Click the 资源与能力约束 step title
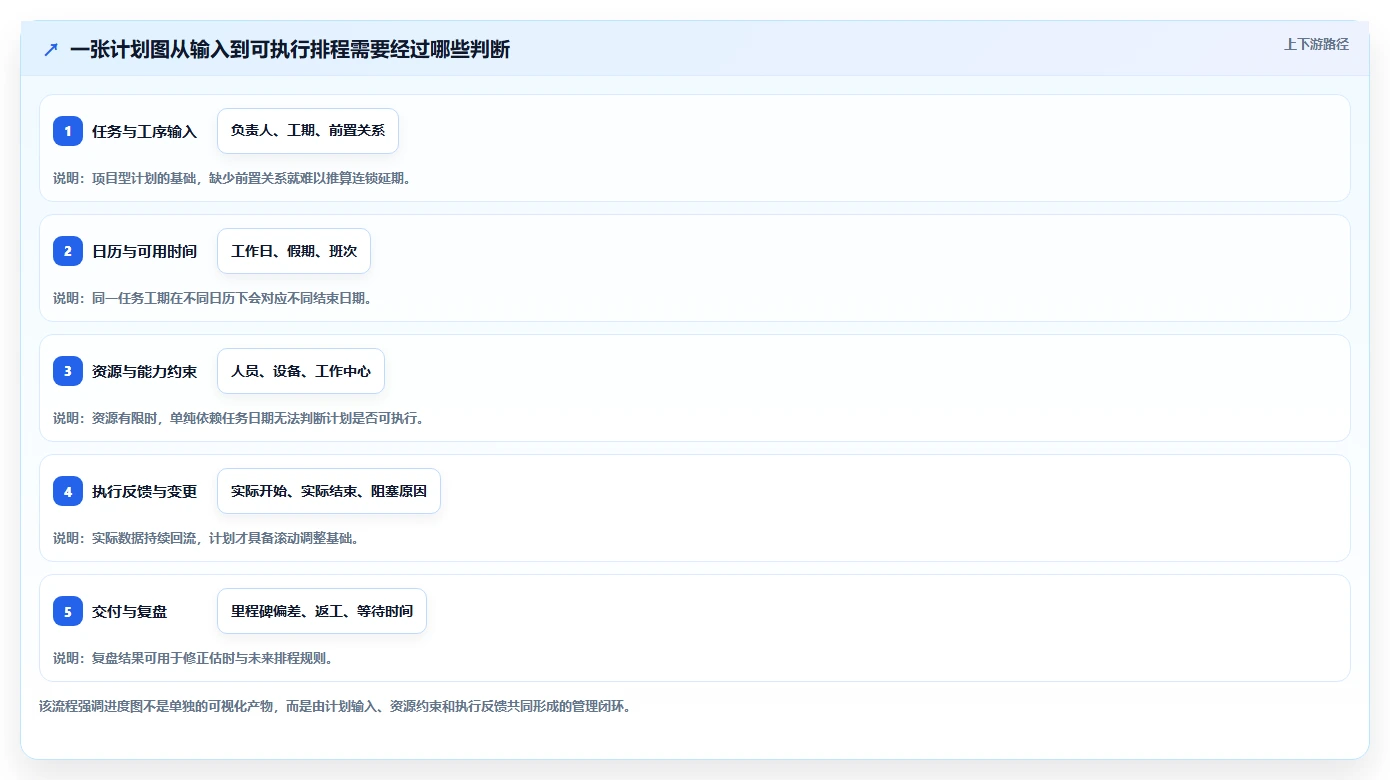Image resolution: width=1390 pixels, height=780 pixels. coord(144,371)
